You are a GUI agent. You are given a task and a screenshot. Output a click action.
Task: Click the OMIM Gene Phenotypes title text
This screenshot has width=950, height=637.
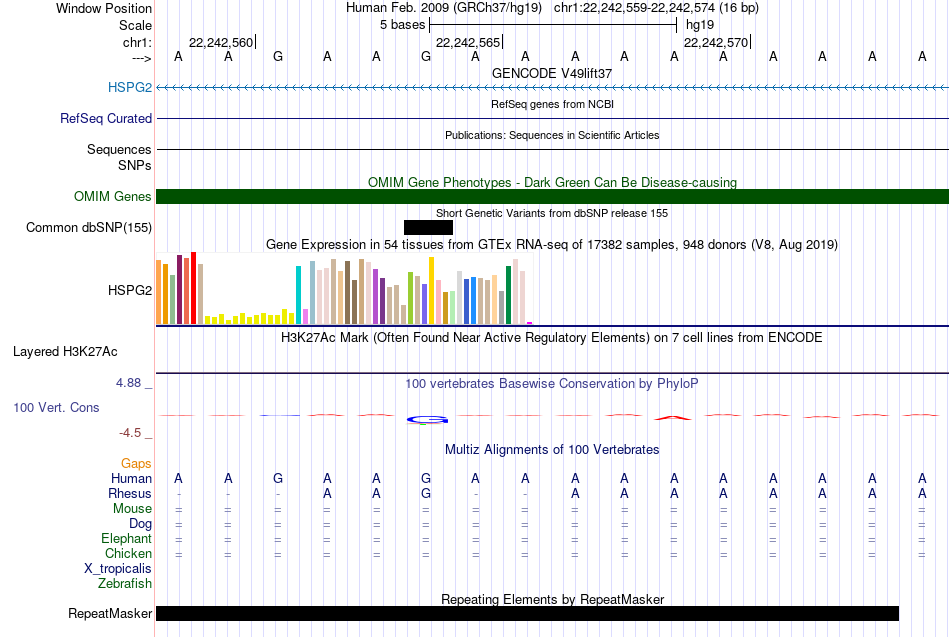552,182
